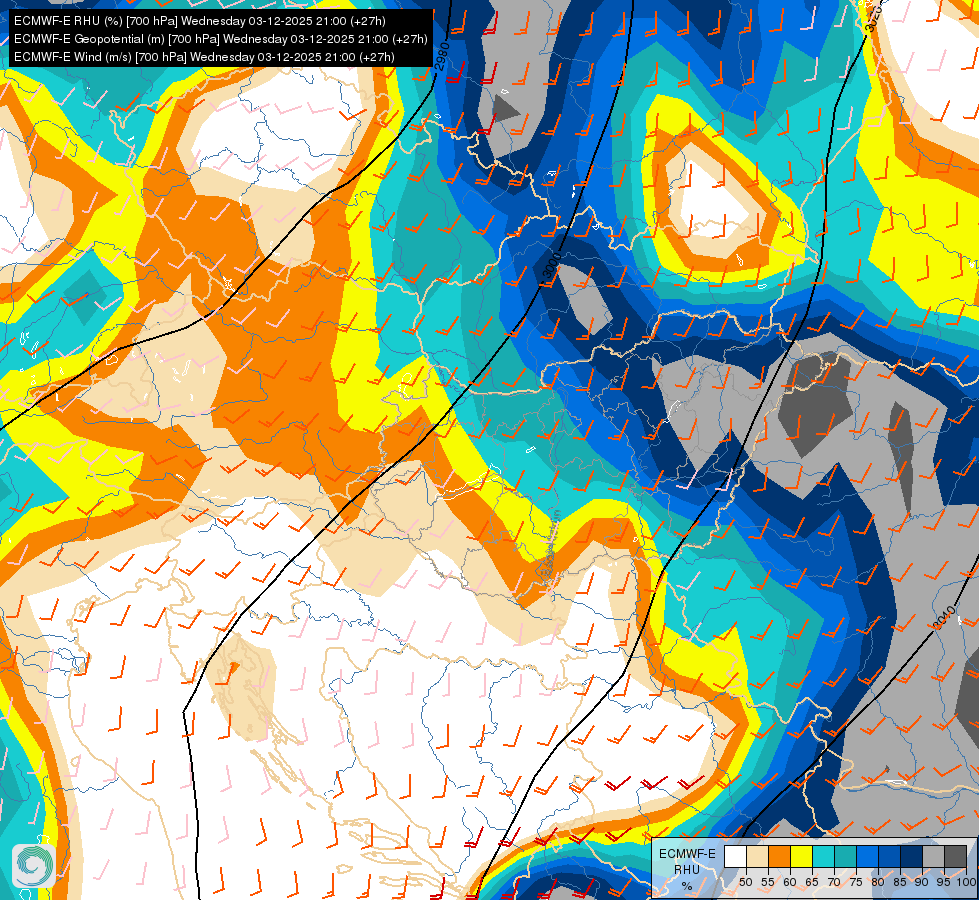Select the ECMWF-E RHU 700 hPa title line
This screenshot has width=979, height=900.
coord(199,21)
